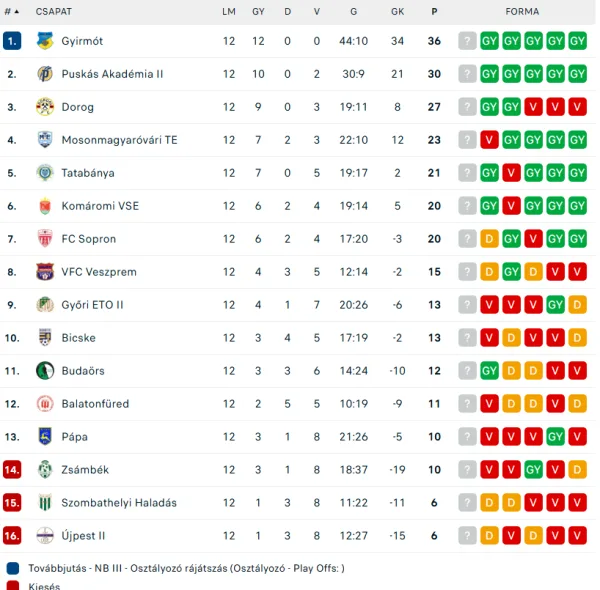The image size is (600, 590).
Task: Click Gyirmót's gray question mark form badge
Action: coord(467,41)
